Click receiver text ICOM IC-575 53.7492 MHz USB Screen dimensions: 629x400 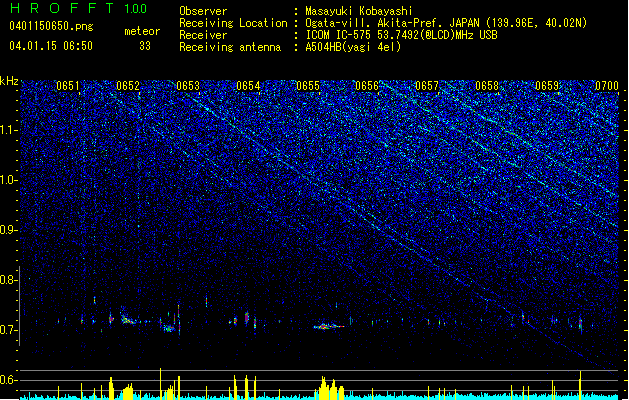tap(401, 35)
